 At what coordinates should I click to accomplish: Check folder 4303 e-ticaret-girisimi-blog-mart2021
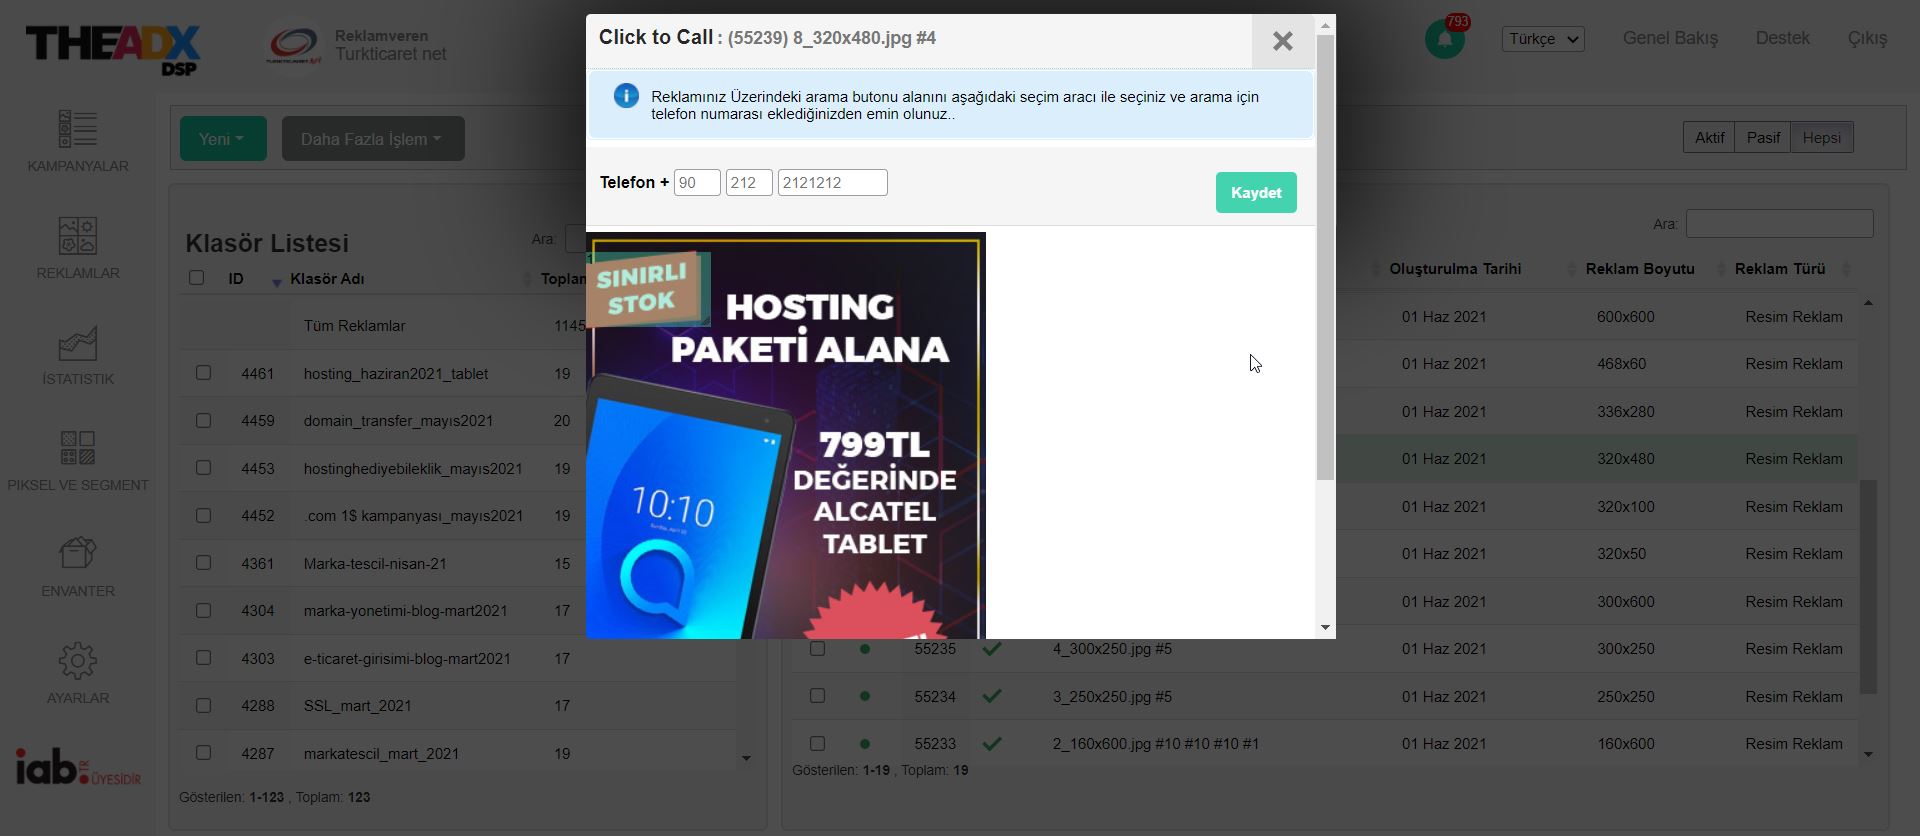point(204,658)
